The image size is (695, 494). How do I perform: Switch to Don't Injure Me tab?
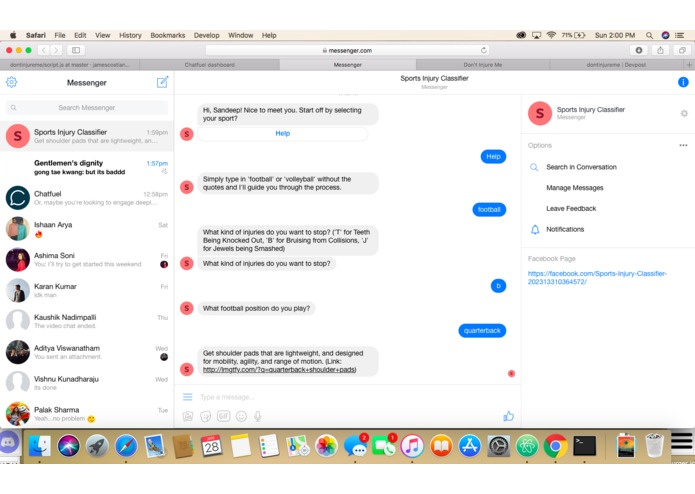tap(483, 65)
